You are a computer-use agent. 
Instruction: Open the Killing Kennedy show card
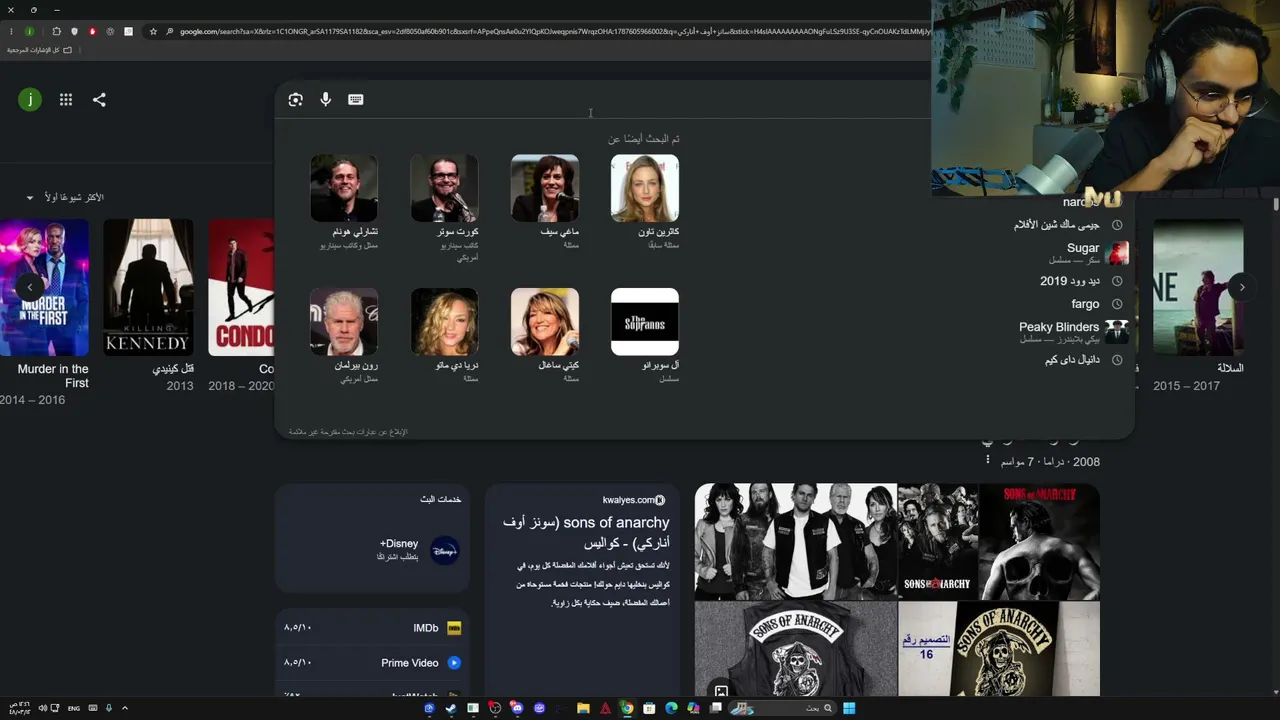148,306
